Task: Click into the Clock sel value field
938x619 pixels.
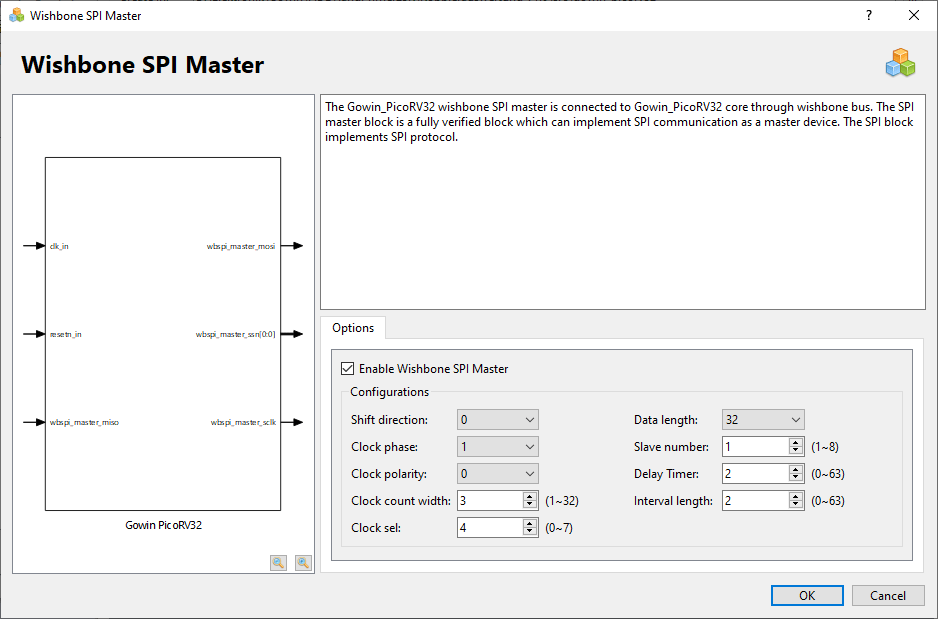Action: 490,527
